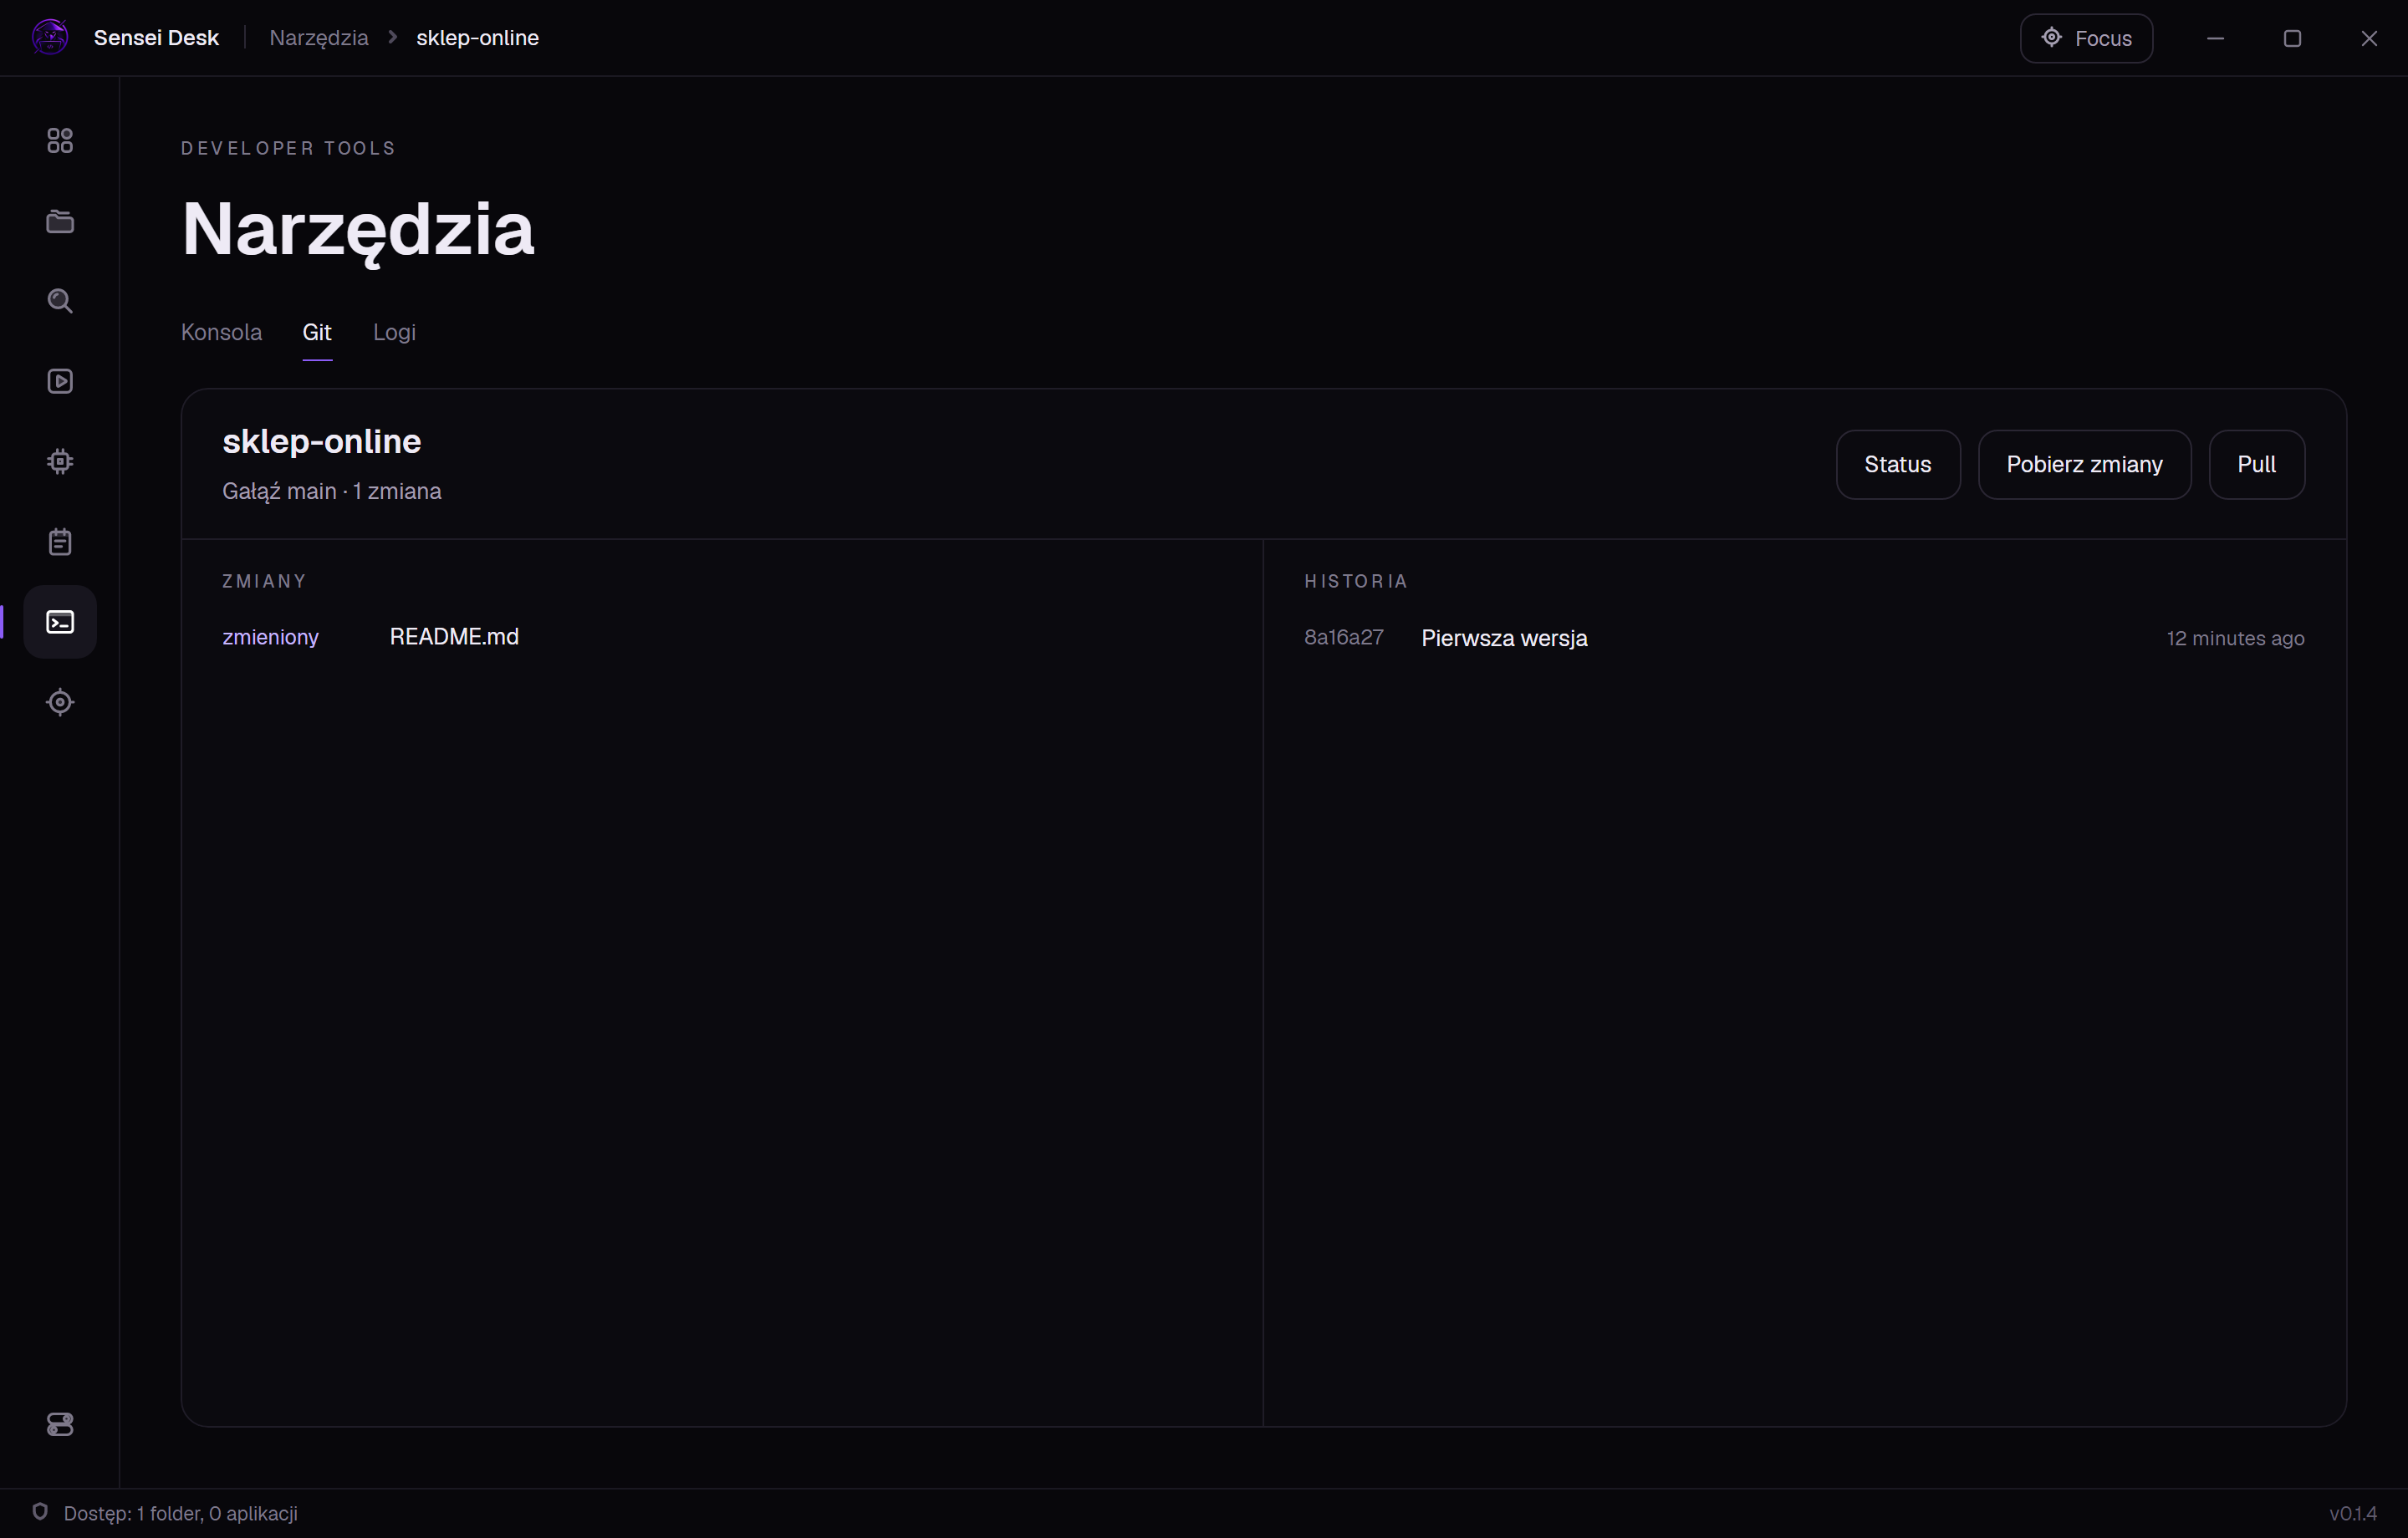Click the sklep-online breadcrumb item

coord(477,38)
